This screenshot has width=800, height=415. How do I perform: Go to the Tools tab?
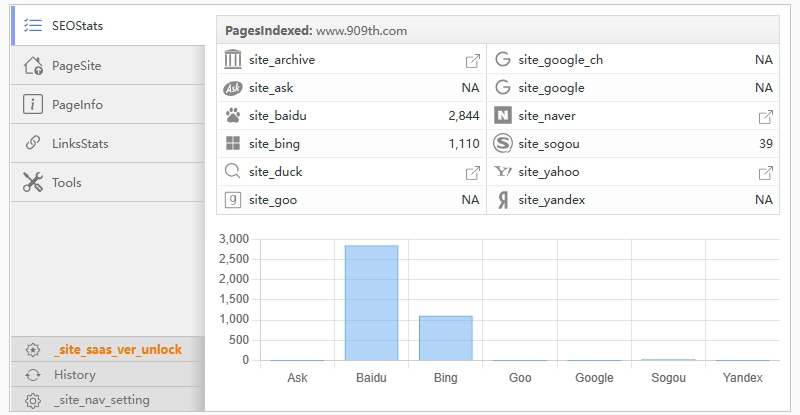click(67, 183)
